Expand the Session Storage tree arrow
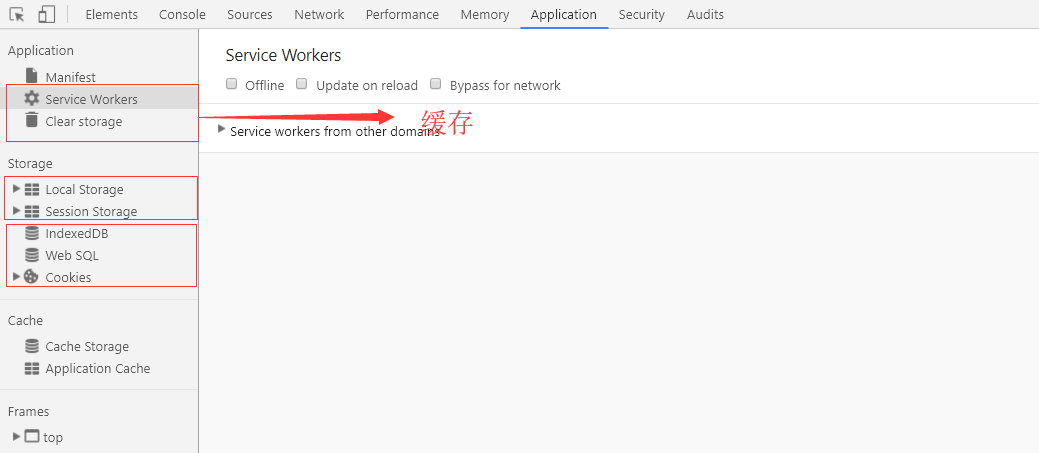 pyautogui.click(x=17, y=211)
